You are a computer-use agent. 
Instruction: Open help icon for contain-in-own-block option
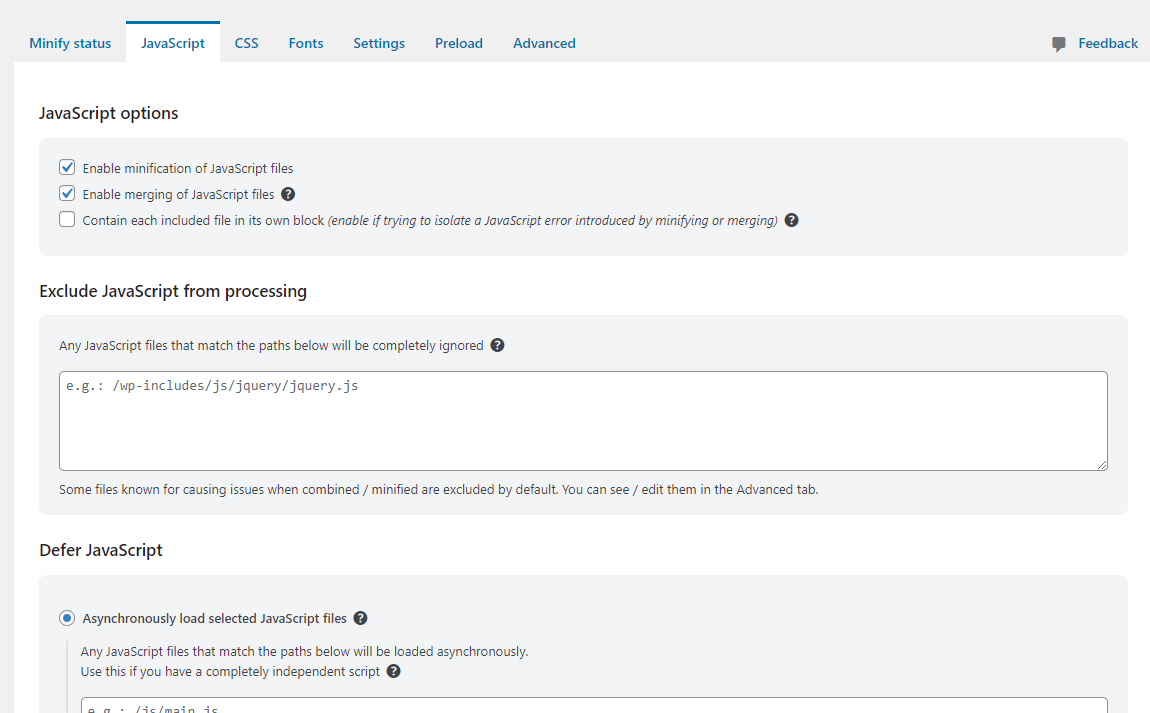coord(791,220)
